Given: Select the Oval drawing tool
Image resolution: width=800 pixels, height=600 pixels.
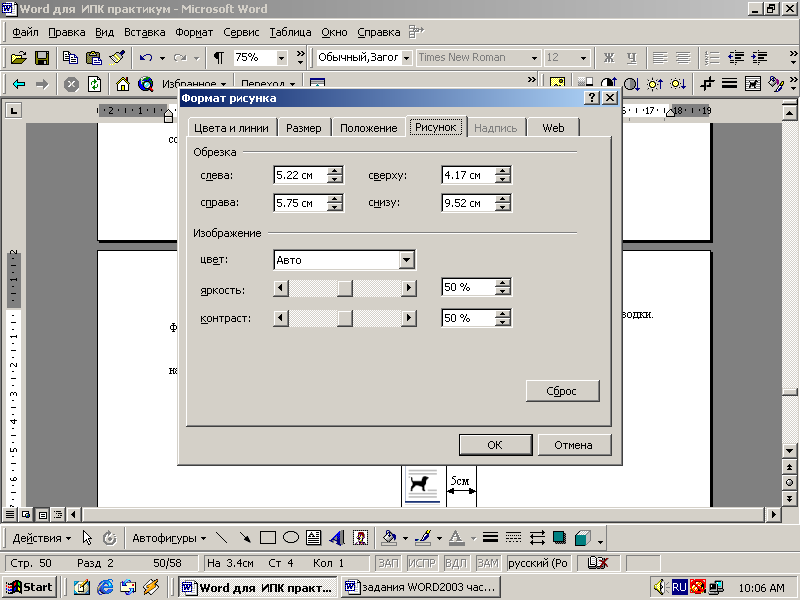Looking at the screenshot, I should [x=291, y=538].
